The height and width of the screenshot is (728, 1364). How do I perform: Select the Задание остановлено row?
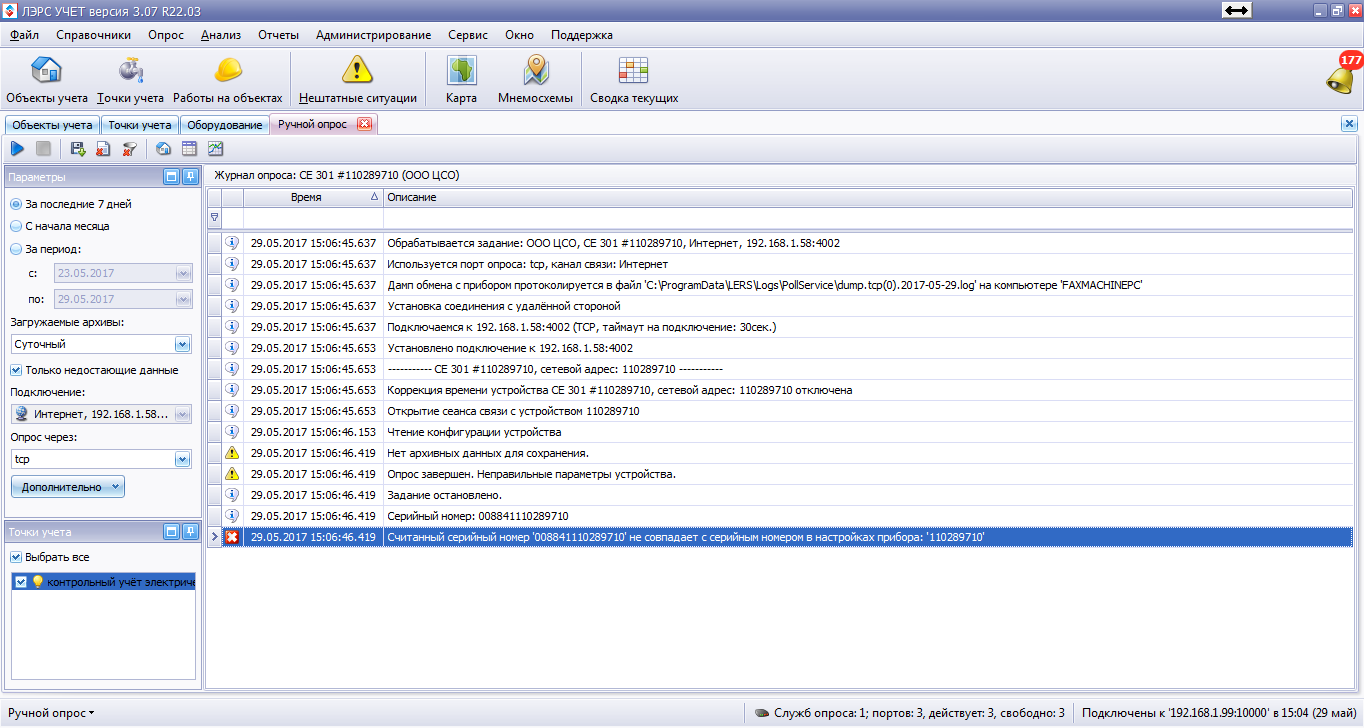point(780,495)
